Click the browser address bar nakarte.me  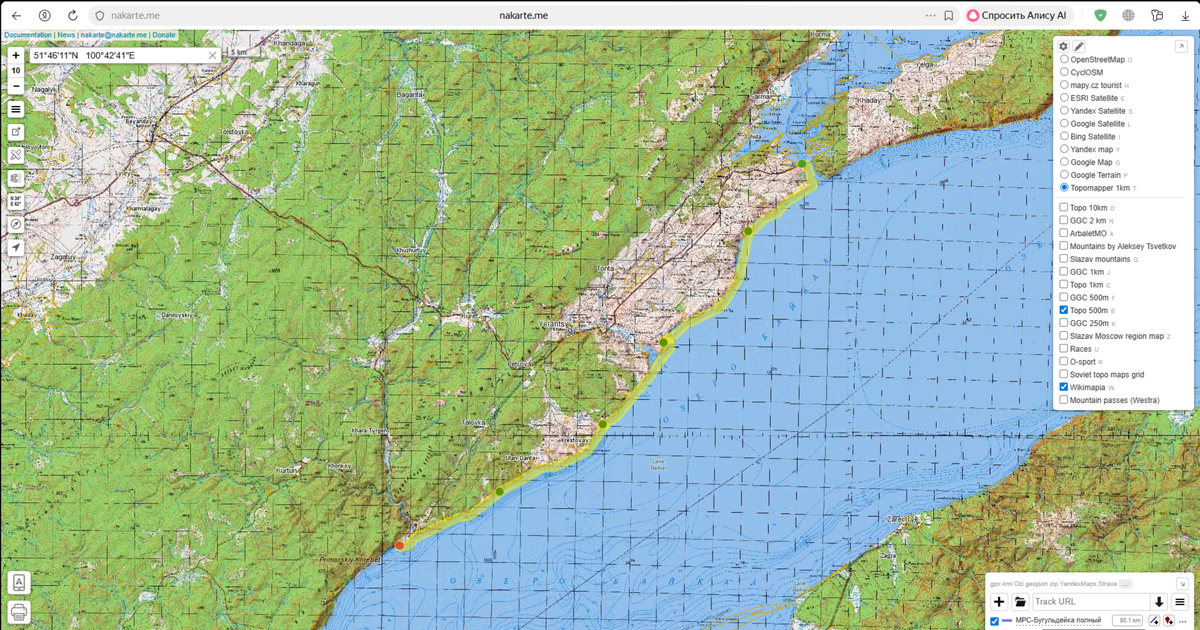pyautogui.click(x=523, y=16)
